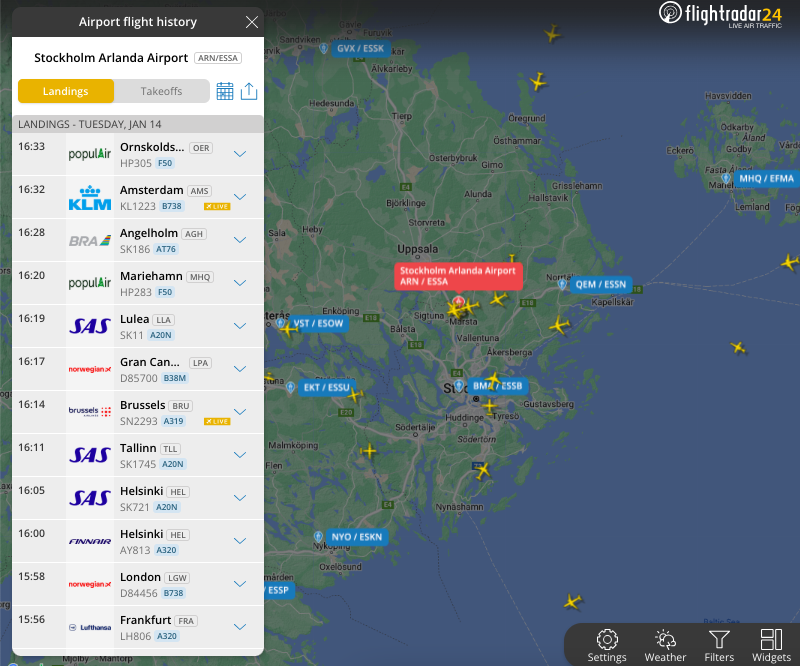Expand the Ornskoldsvik HP305 flight row
The width and height of the screenshot is (800, 666).
coord(240,154)
